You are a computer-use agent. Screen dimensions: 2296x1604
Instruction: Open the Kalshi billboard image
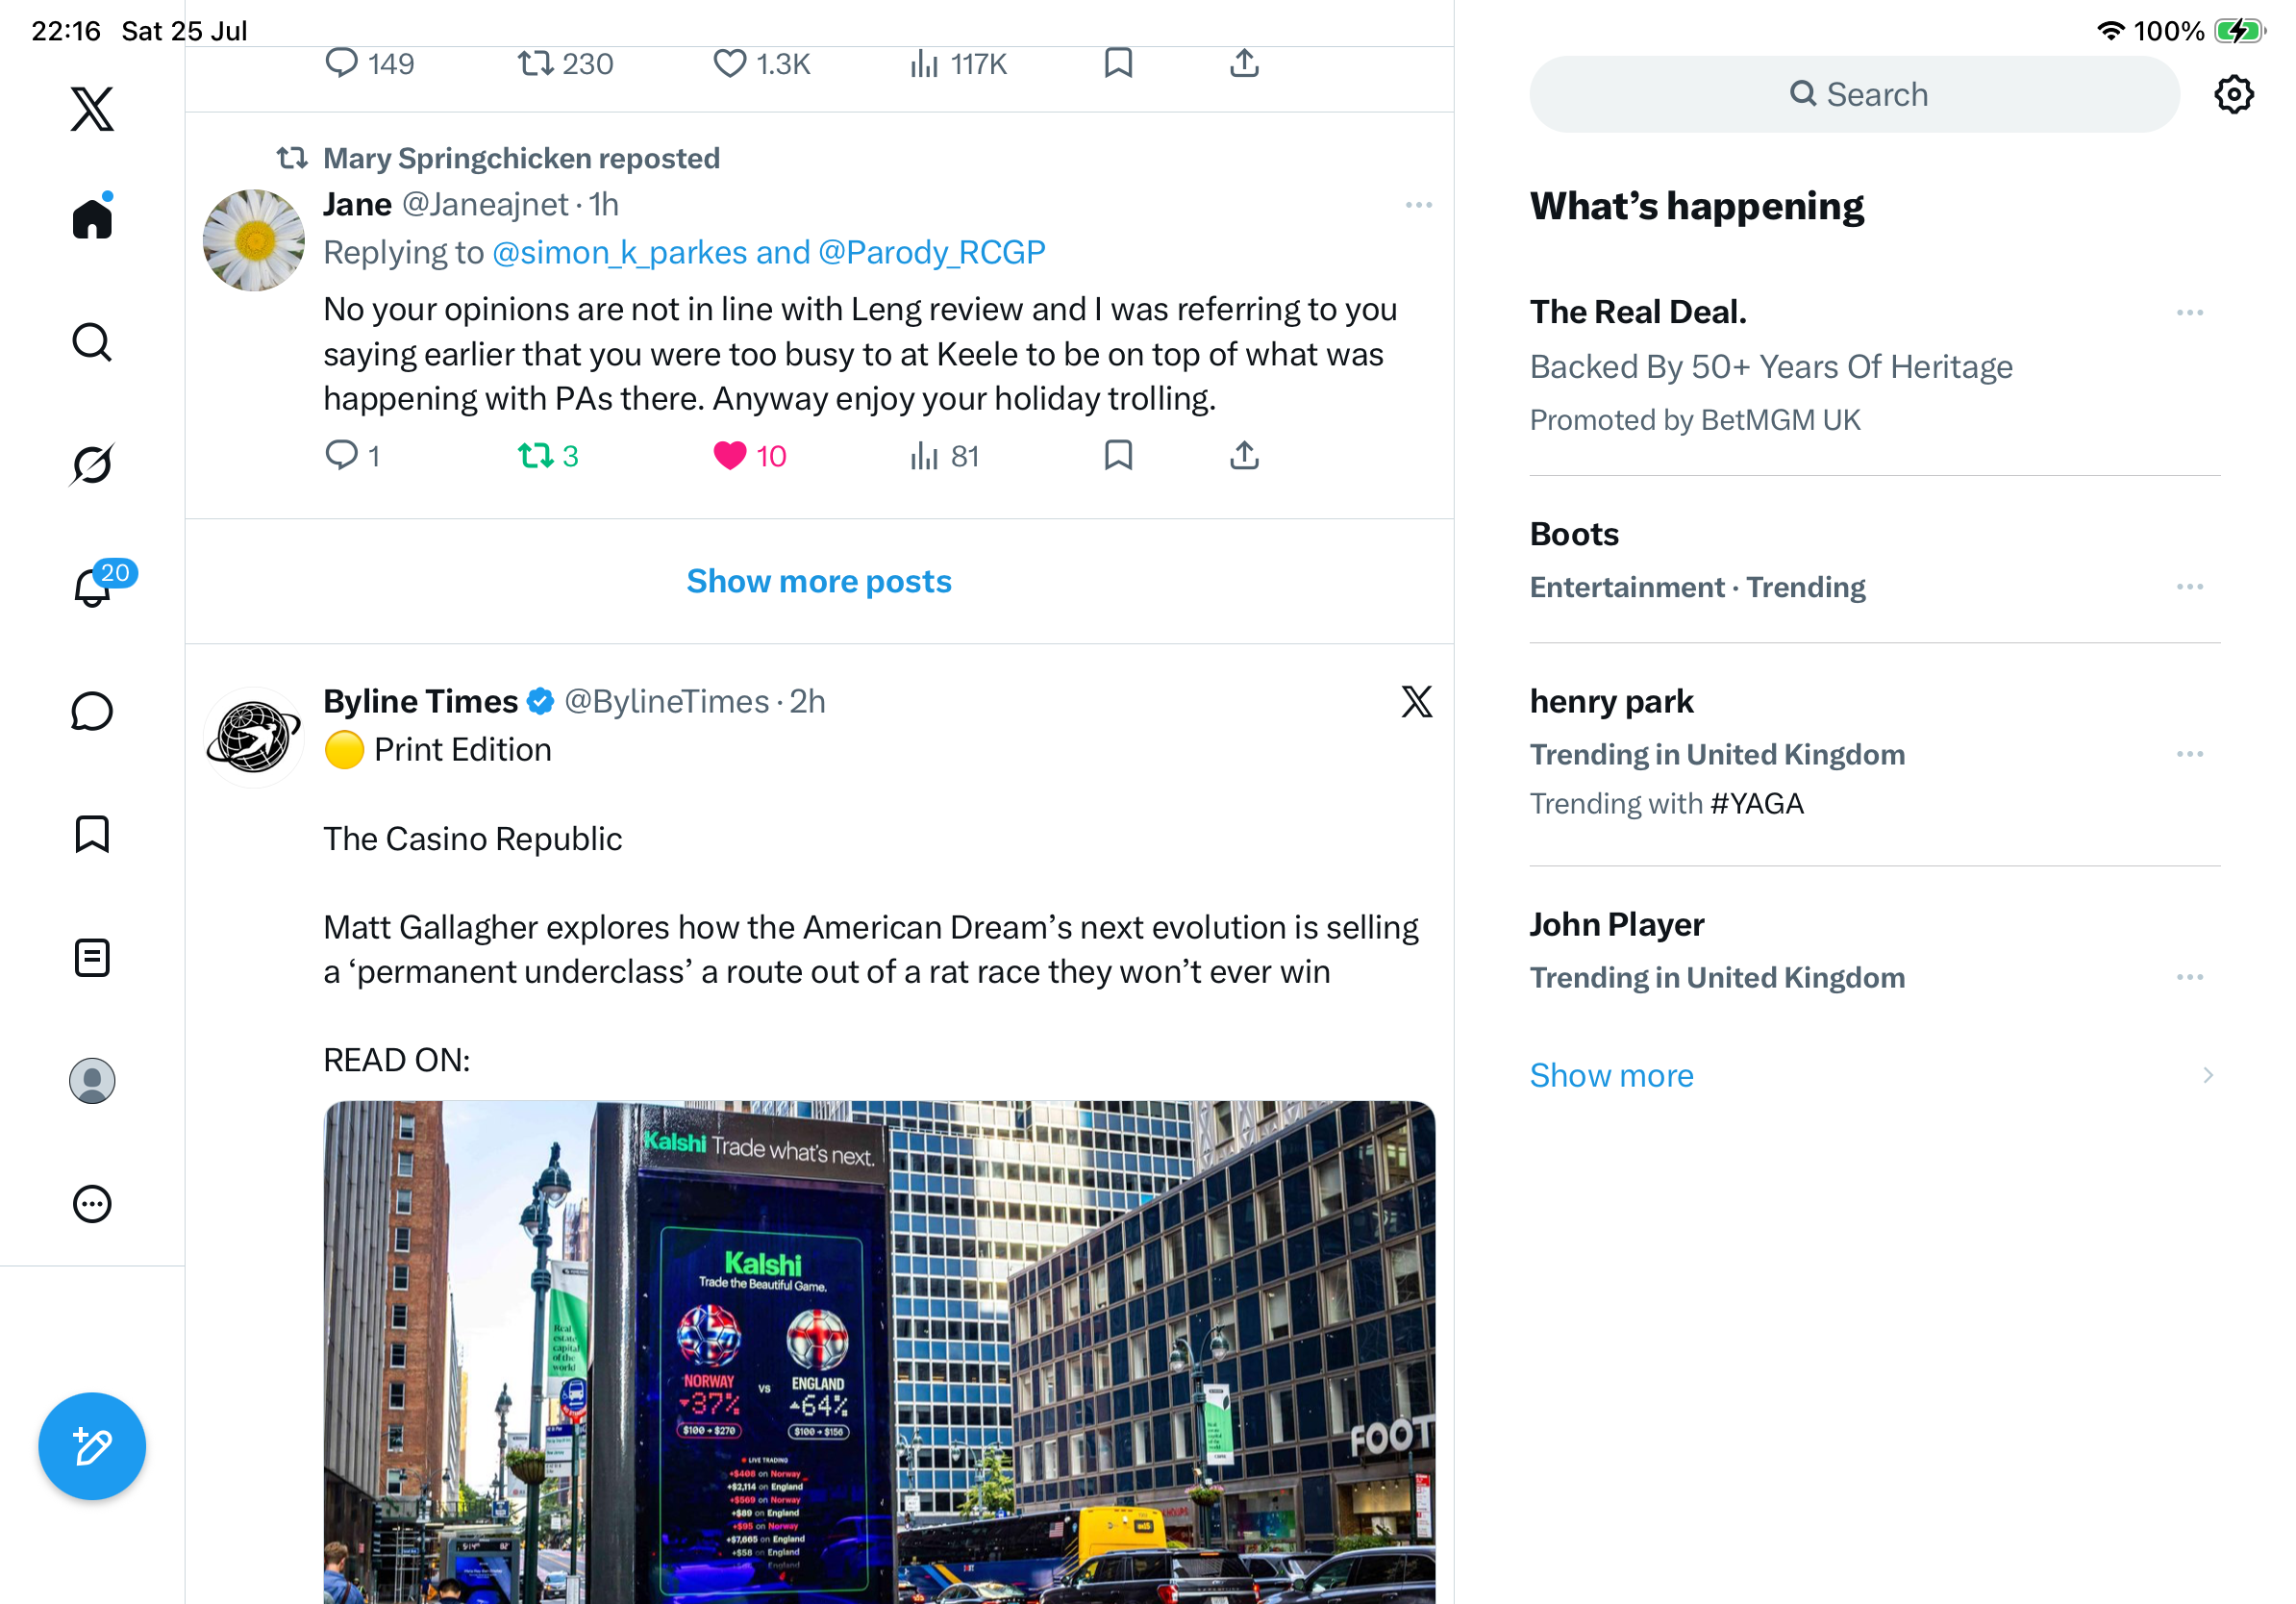click(x=879, y=1352)
